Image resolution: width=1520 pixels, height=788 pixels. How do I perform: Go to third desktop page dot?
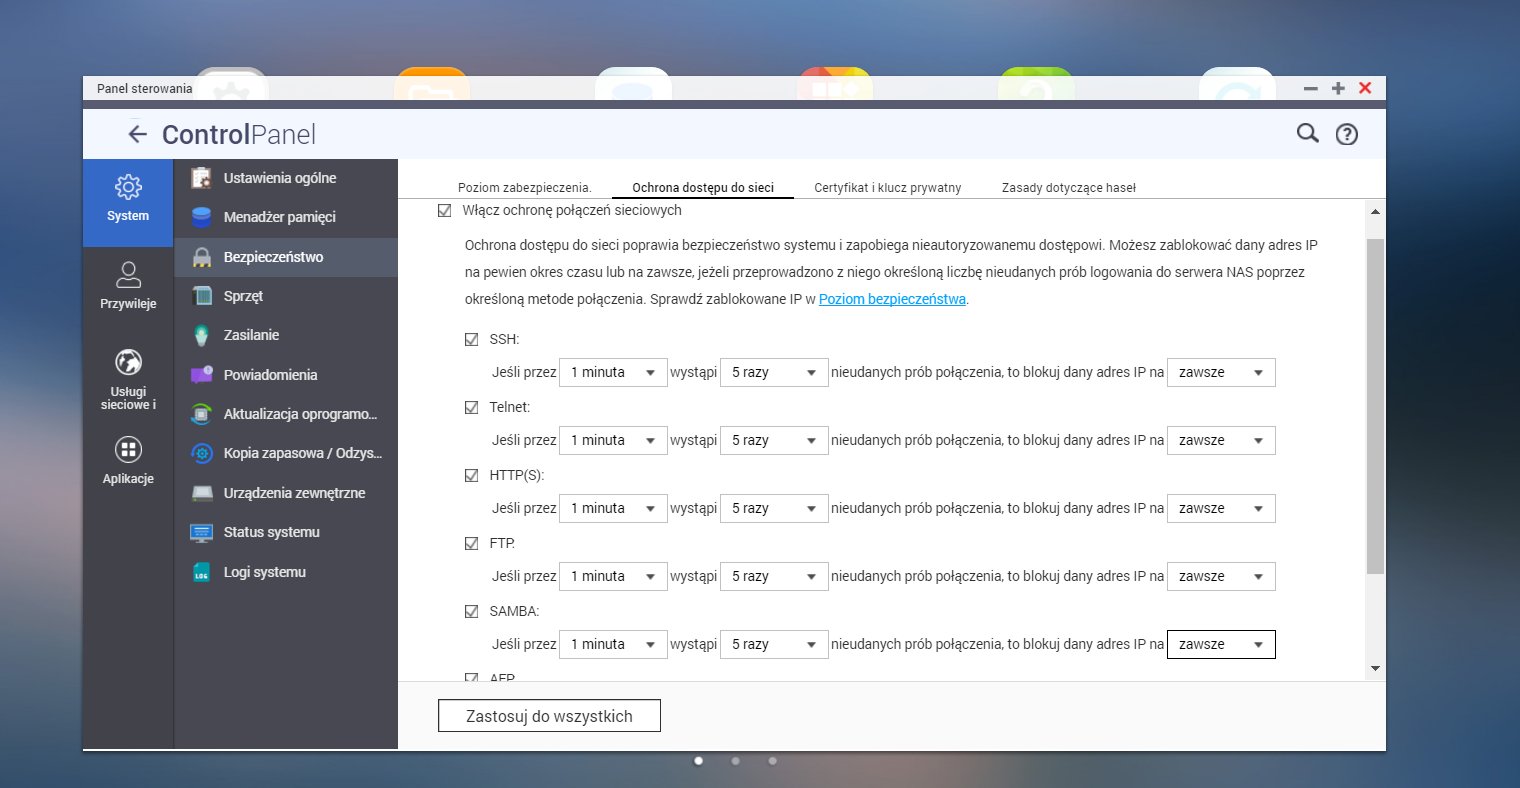[x=772, y=761]
